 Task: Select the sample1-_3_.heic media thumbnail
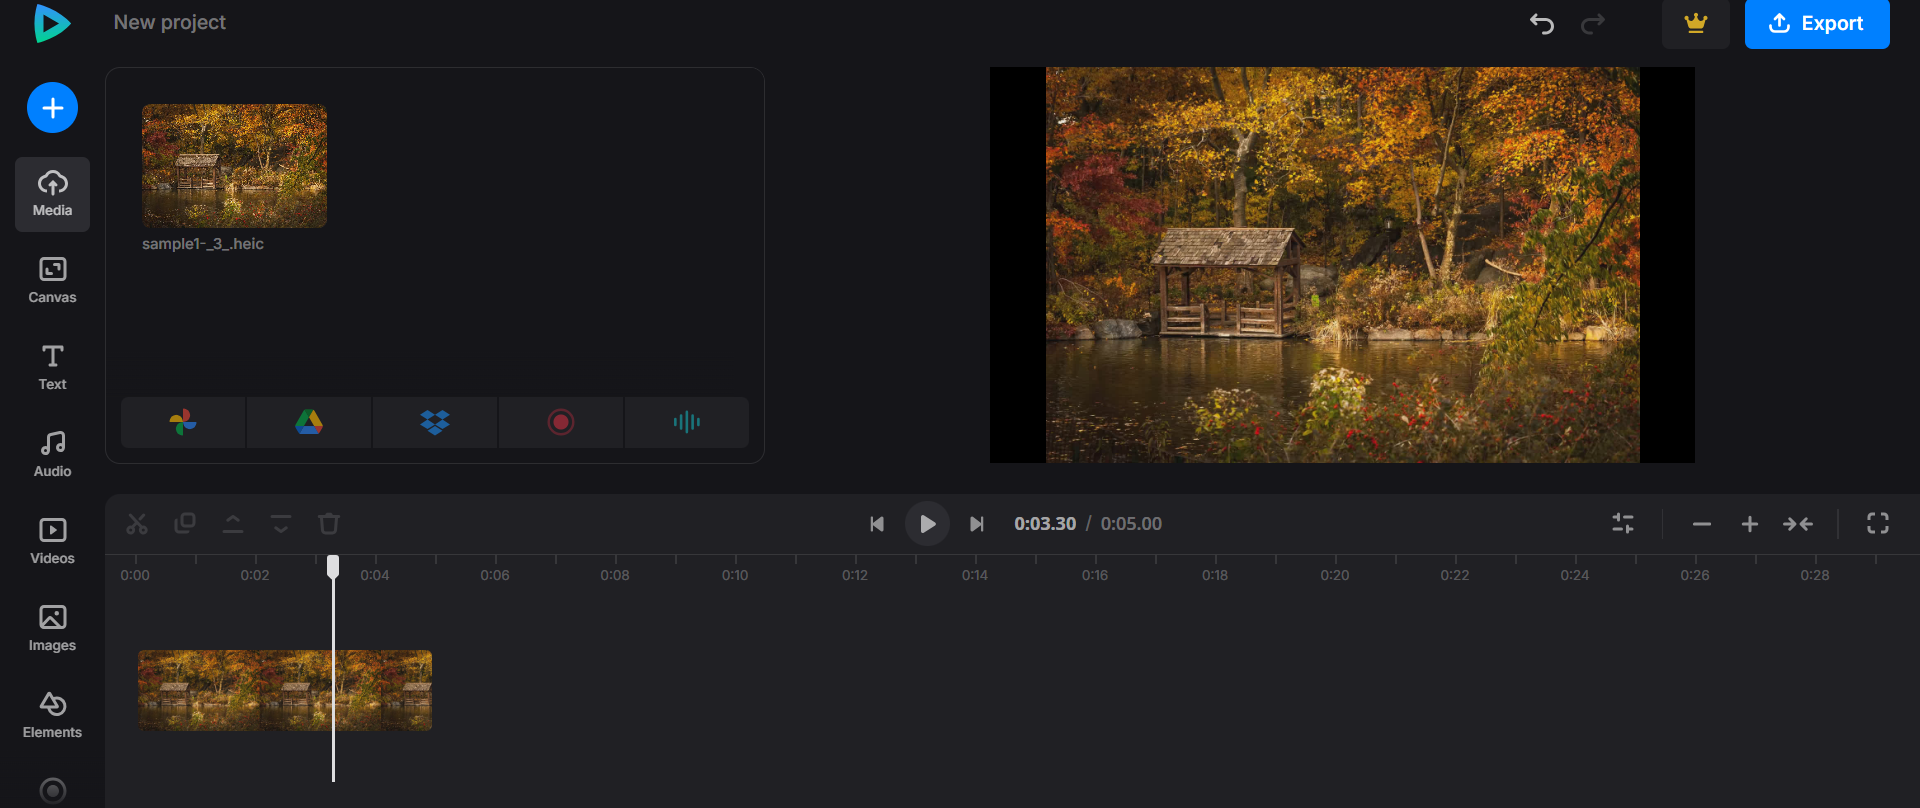pyautogui.click(x=234, y=166)
